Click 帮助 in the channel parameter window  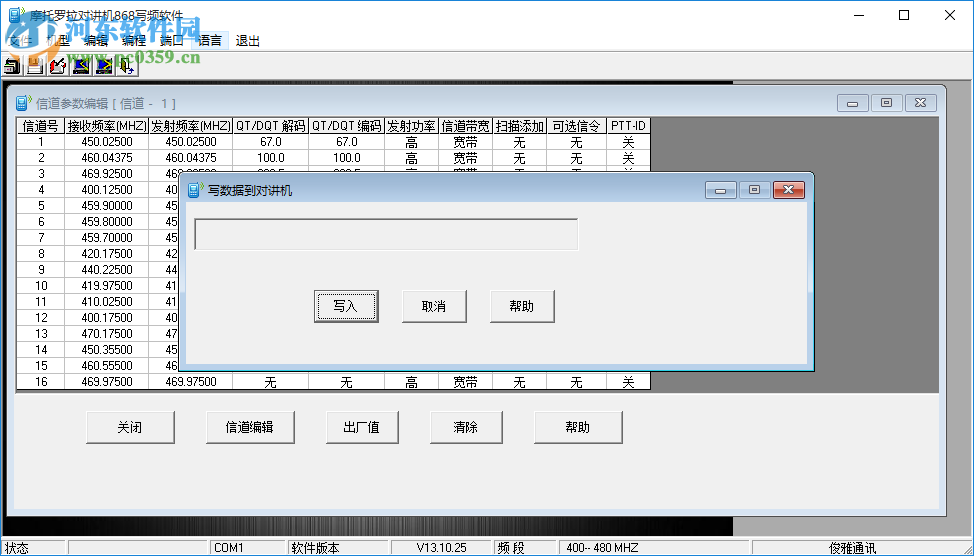tap(578, 427)
